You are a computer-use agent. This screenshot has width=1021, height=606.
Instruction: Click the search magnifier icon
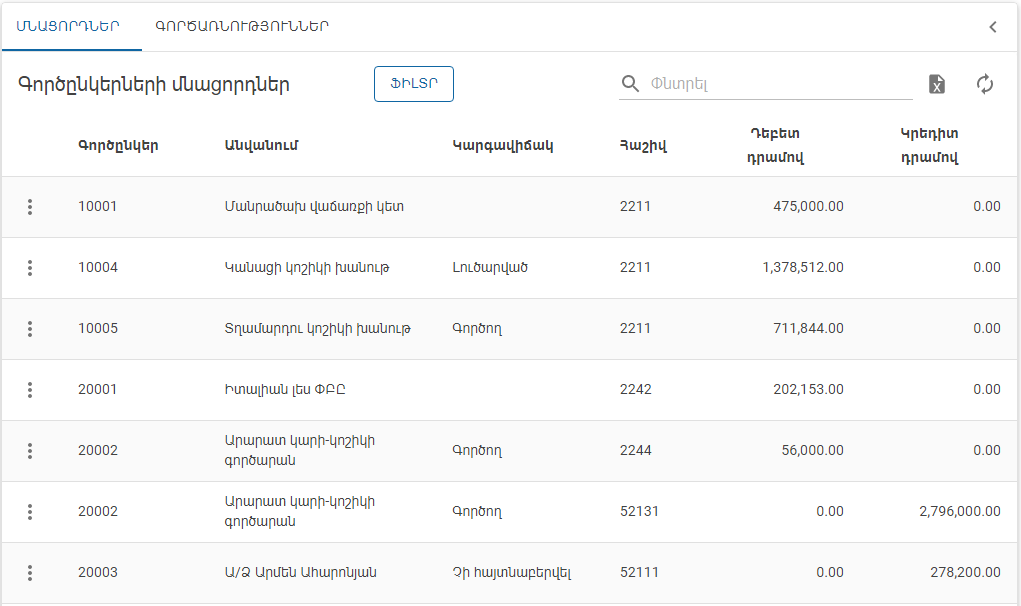630,84
